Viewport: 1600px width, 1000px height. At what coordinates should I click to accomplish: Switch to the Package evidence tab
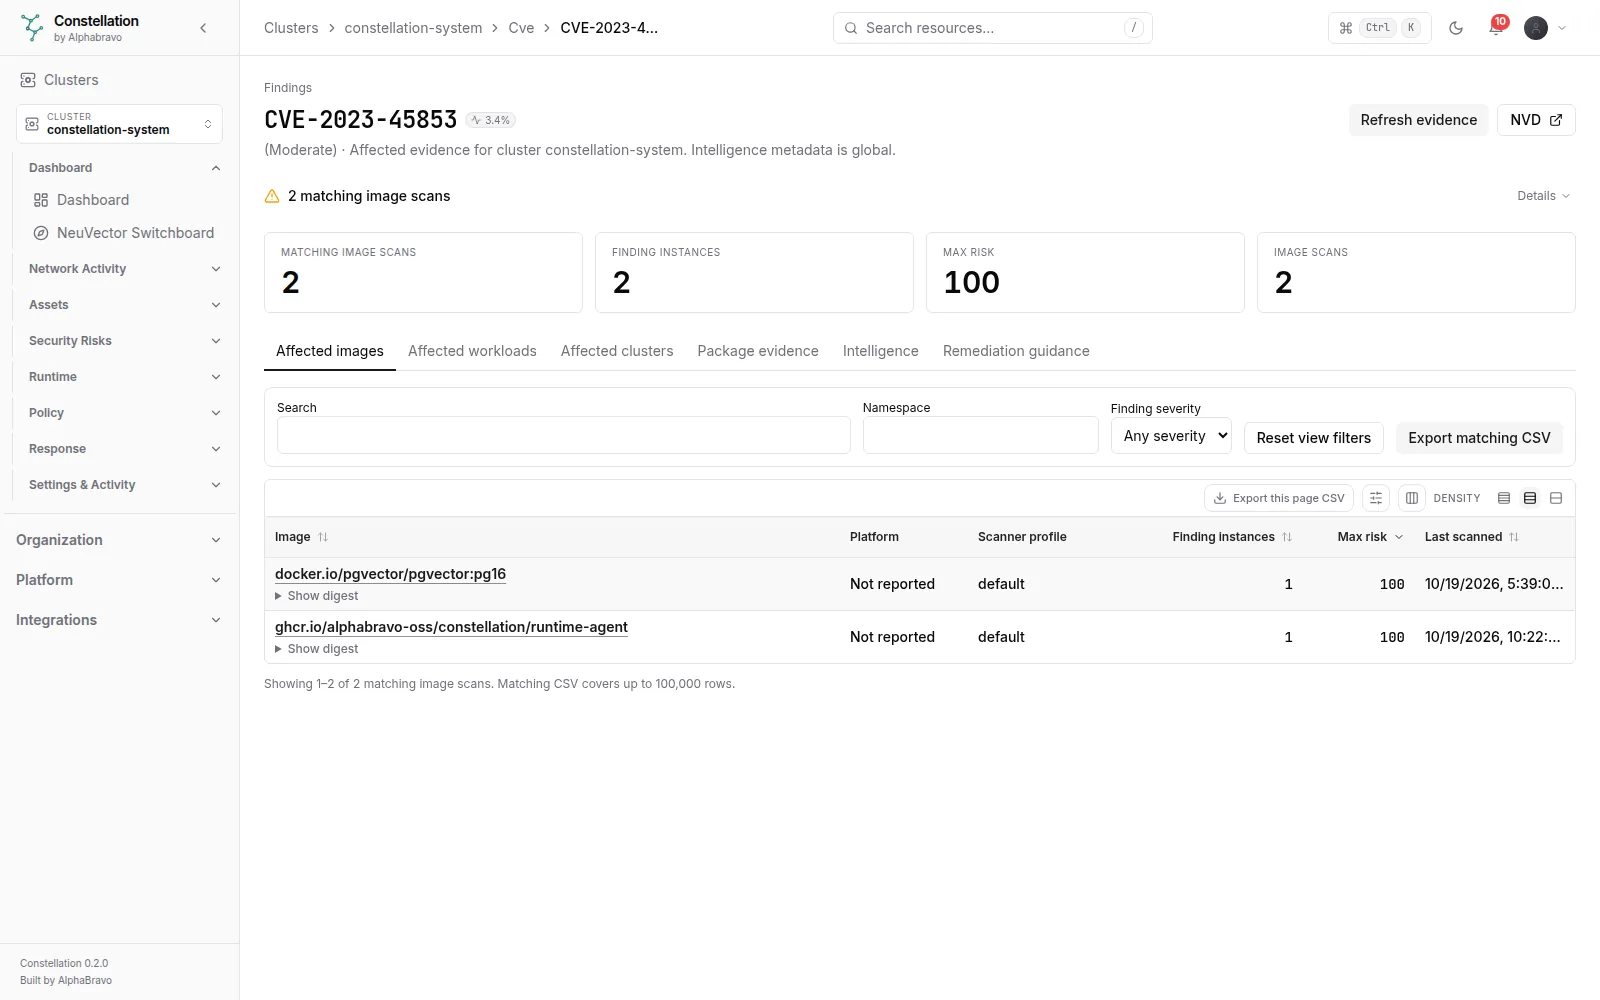coord(758,351)
